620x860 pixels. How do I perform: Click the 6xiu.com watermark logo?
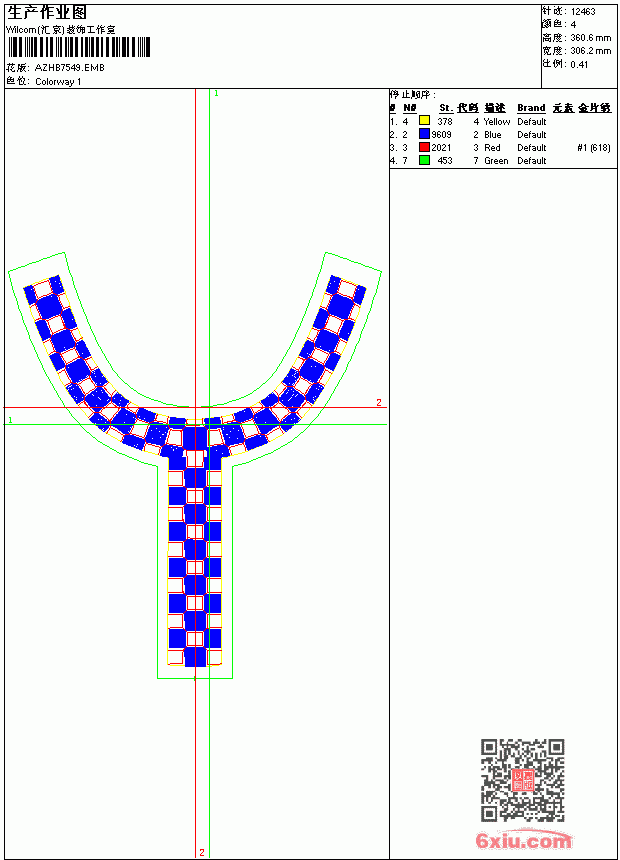point(524,840)
